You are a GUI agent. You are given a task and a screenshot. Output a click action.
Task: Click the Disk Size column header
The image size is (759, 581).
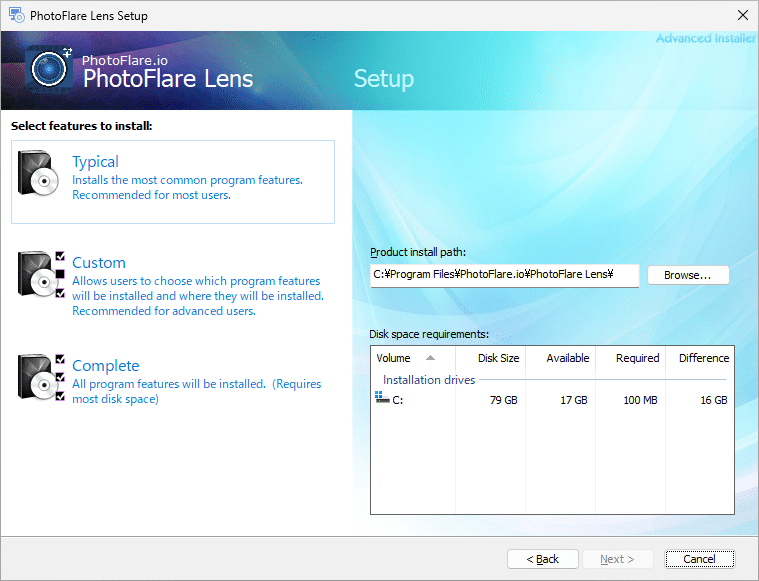490,358
